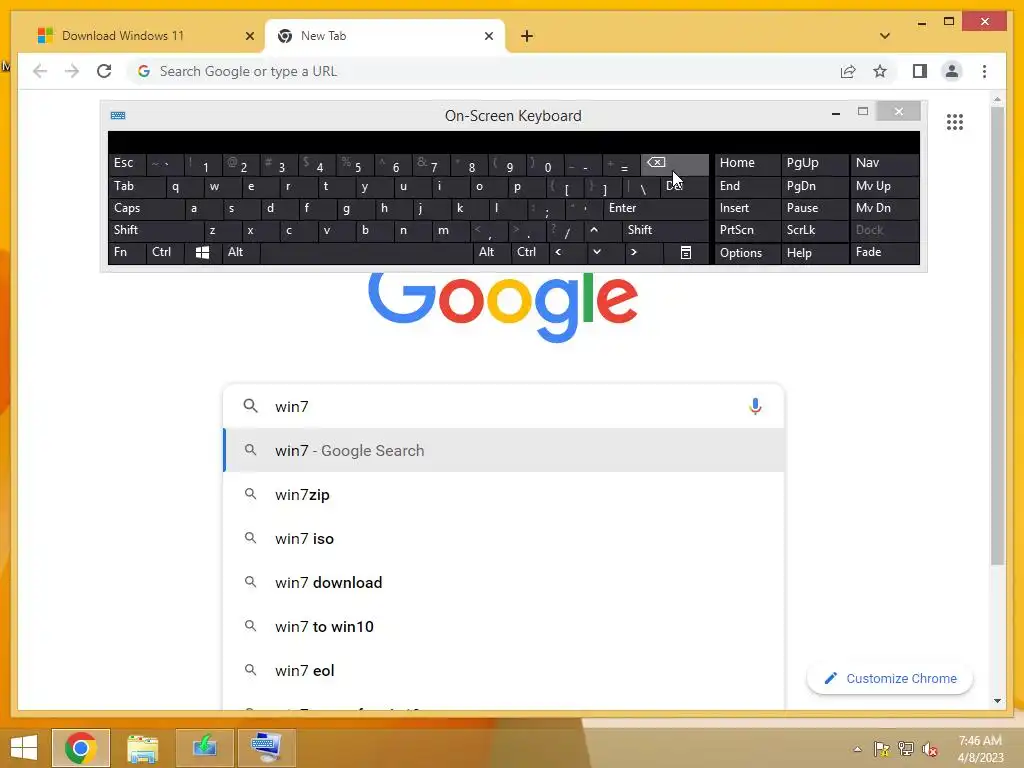The image size is (1024, 768).
Task: Click Options key on On-Screen Keyboard
Action: point(747,253)
